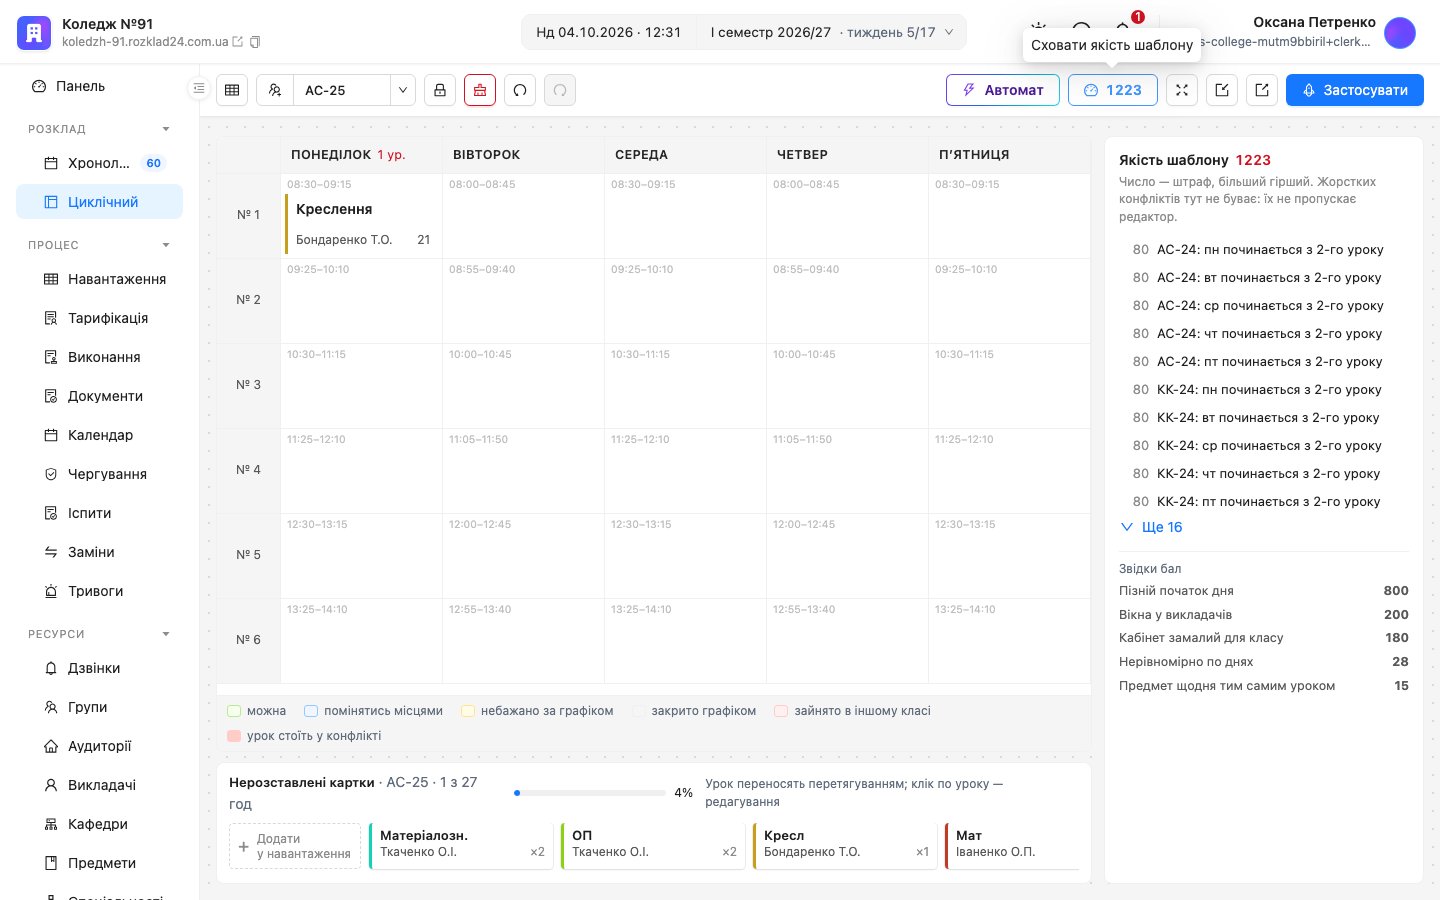
Task: Open the Креслення lesson on Monday №1
Action: 363,223
